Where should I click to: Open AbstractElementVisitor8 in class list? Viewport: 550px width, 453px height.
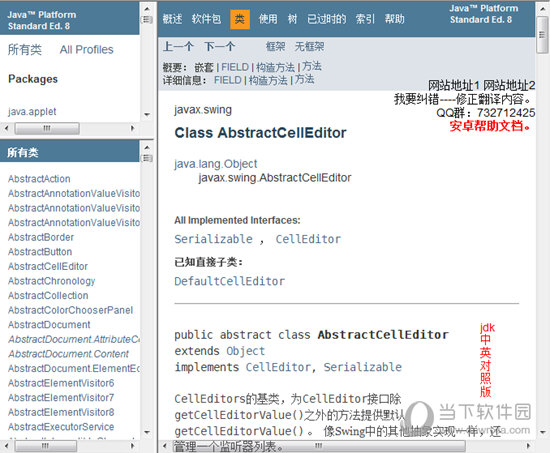click(61, 412)
